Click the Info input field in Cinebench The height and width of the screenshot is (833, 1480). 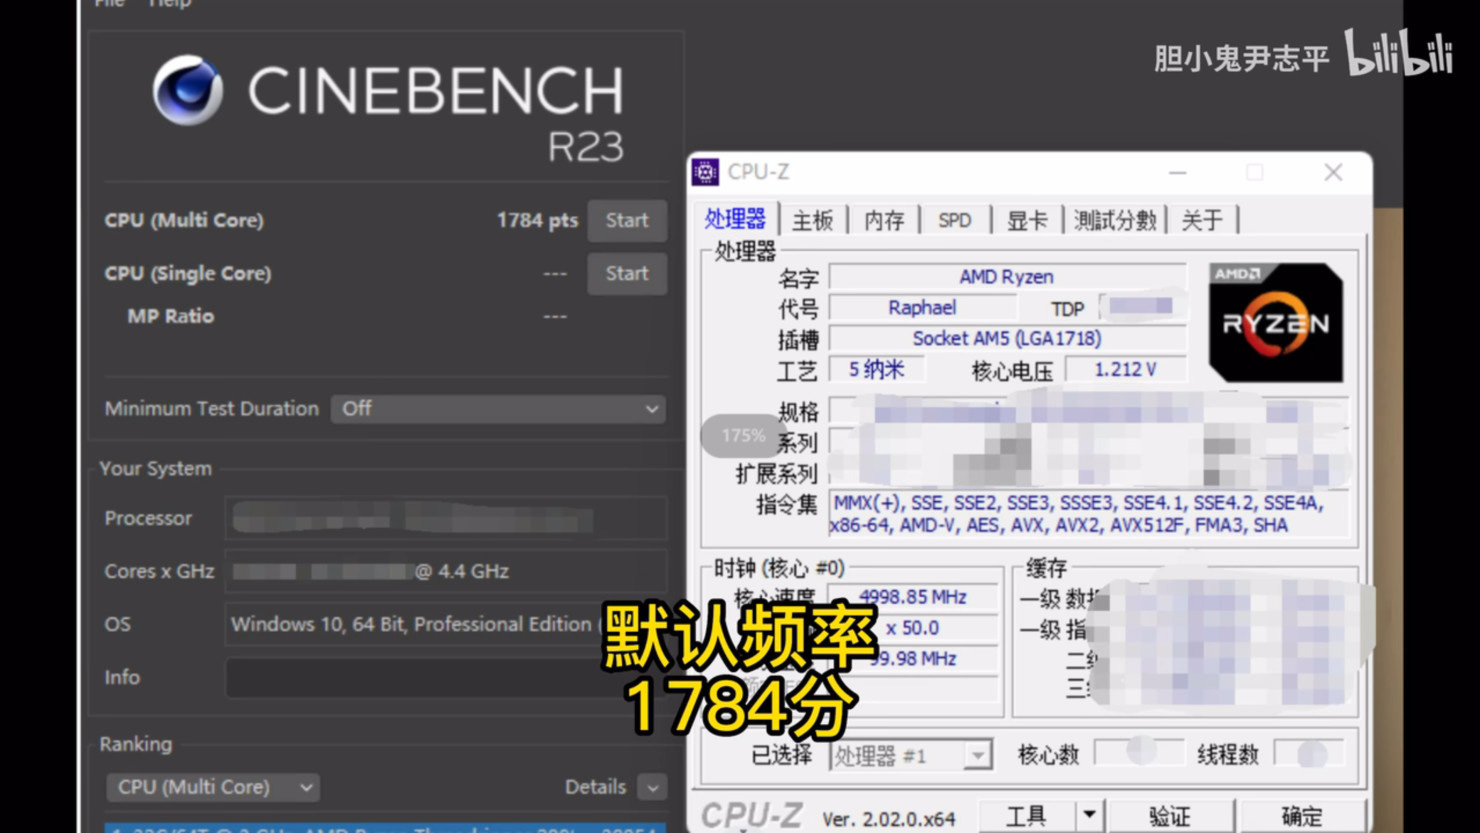pos(446,677)
